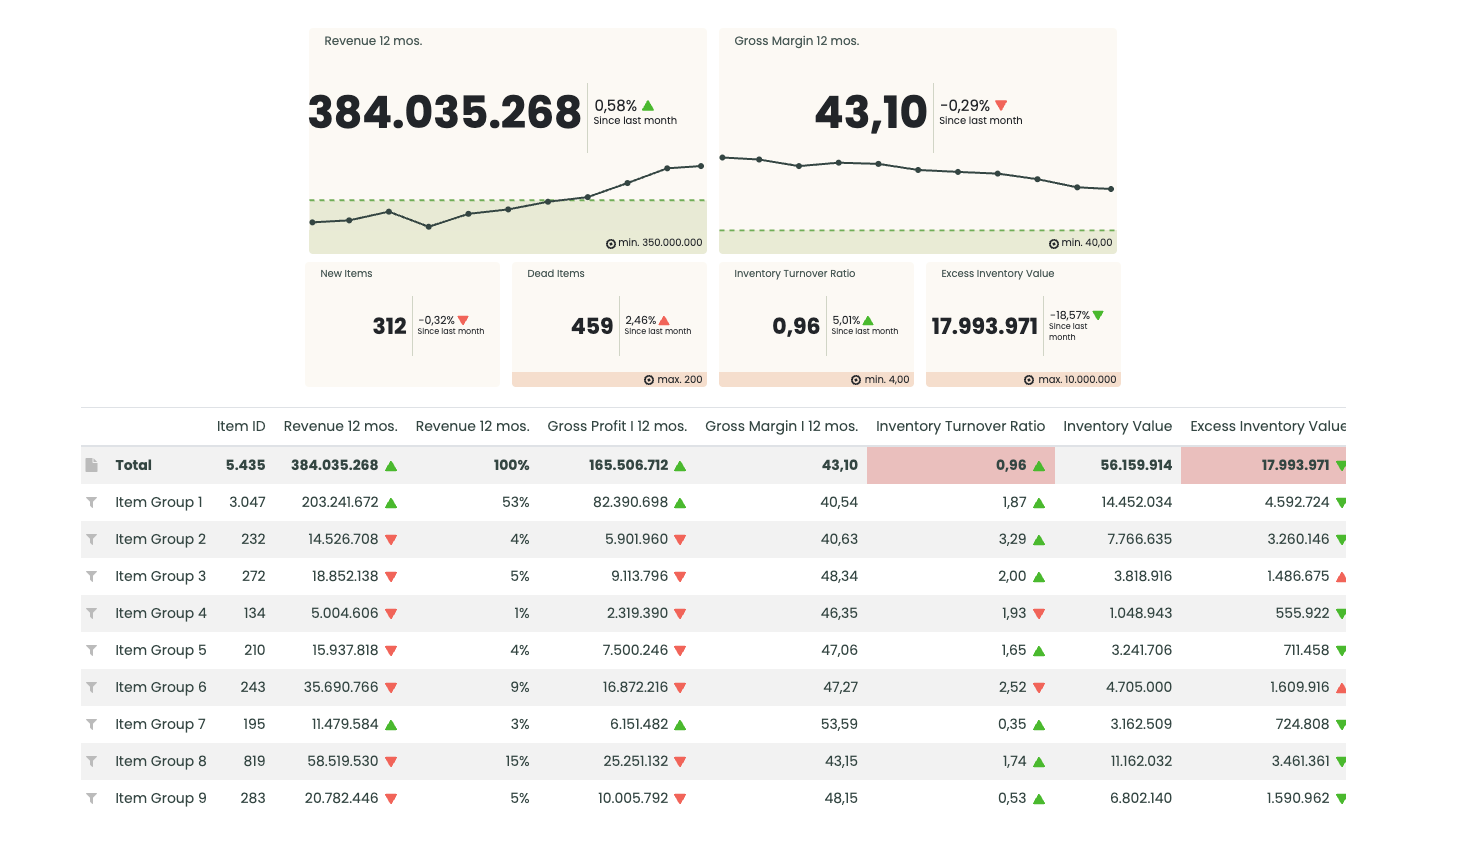Open the Revenue 12 mos. KPI card
Image resolution: width=1457 pixels, height=850 pixels.
[507, 140]
